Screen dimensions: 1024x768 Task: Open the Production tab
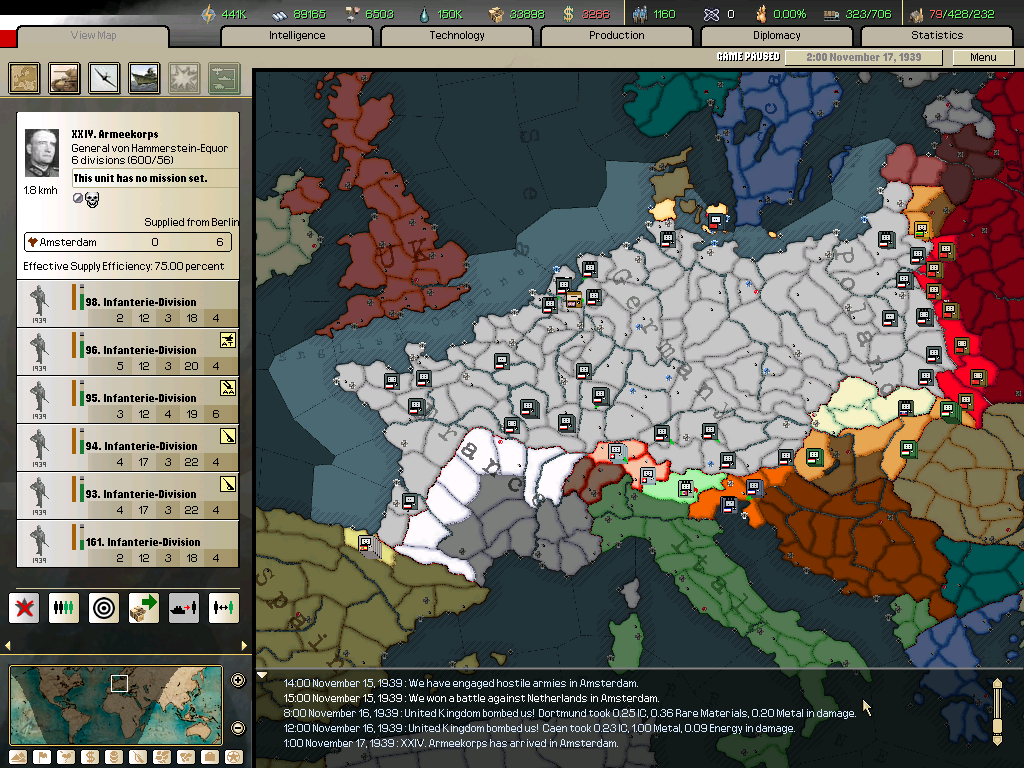(616, 36)
